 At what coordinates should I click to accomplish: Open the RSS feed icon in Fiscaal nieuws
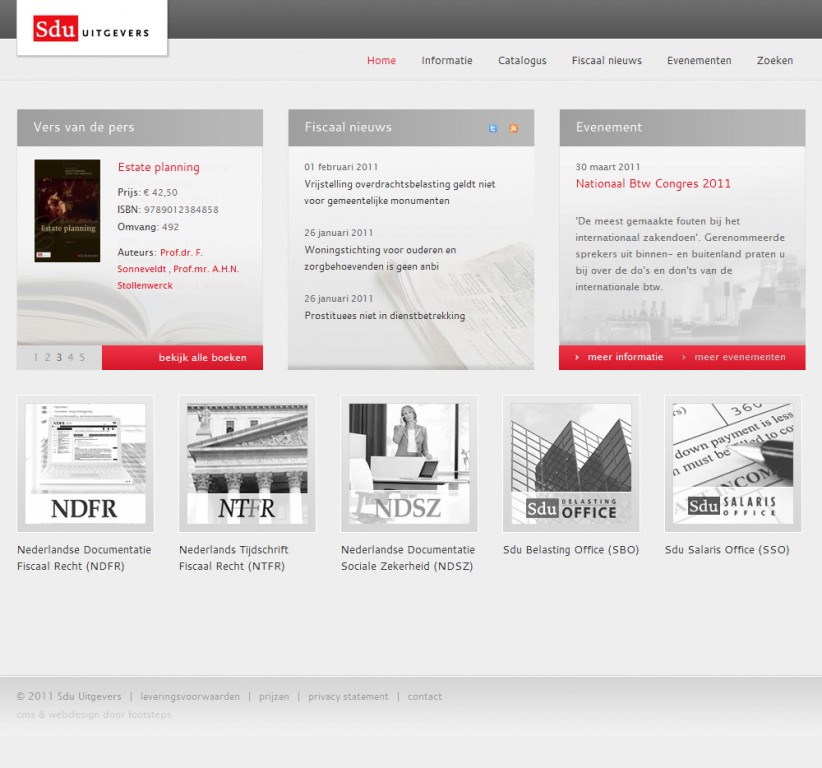[514, 128]
